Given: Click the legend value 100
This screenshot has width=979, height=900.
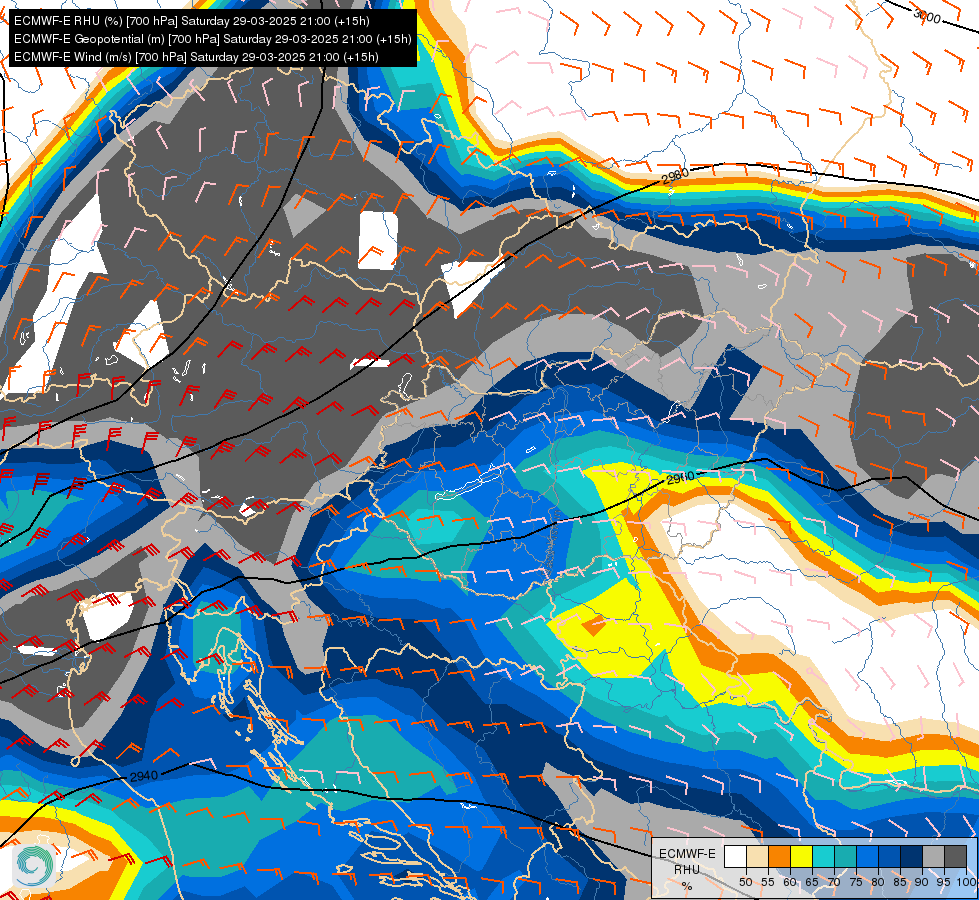Looking at the screenshot, I should pos(966,883).
